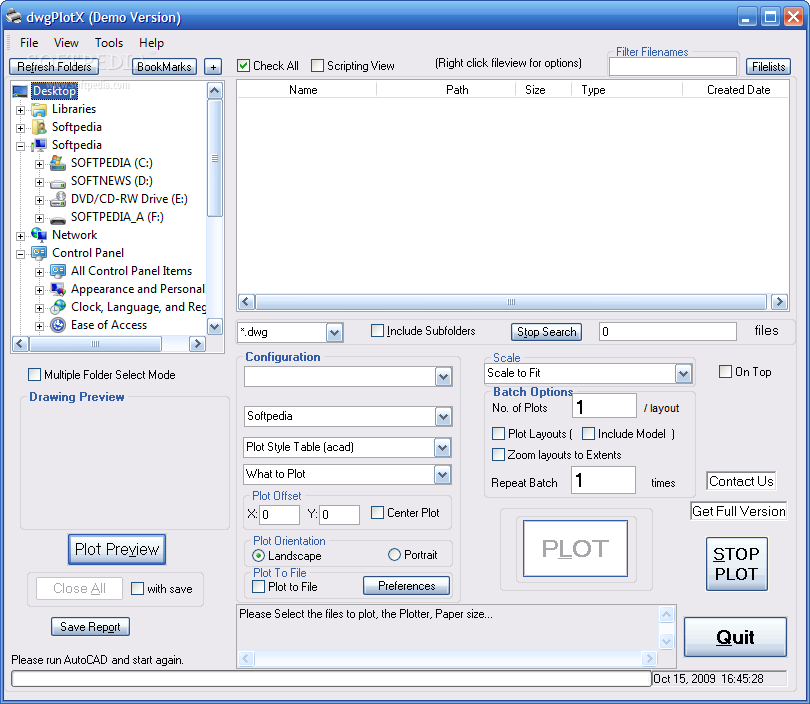This screenshot has width=810, height=704.
Task: Click the All Control Panel Items icon
Action: 58,271
